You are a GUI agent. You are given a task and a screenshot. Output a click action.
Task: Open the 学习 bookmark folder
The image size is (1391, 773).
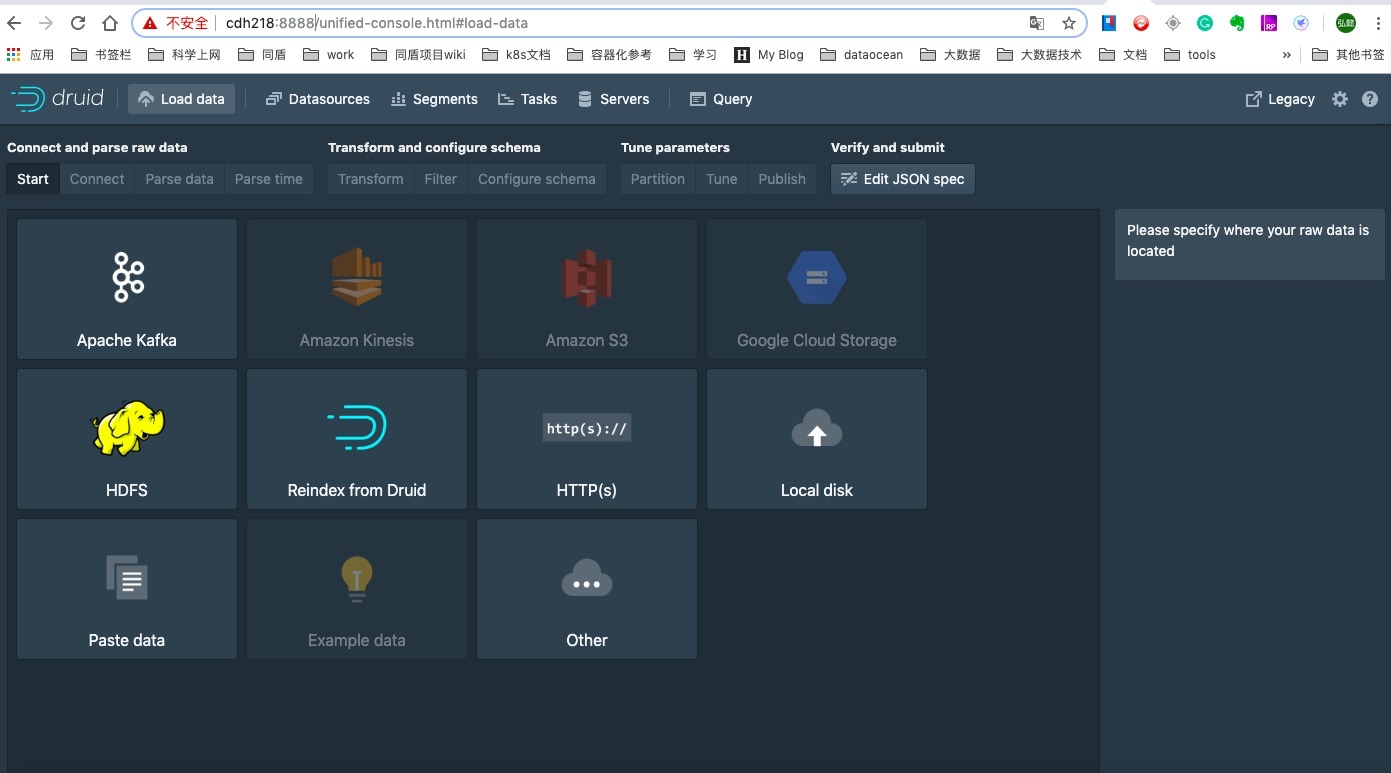click(693, 55)
